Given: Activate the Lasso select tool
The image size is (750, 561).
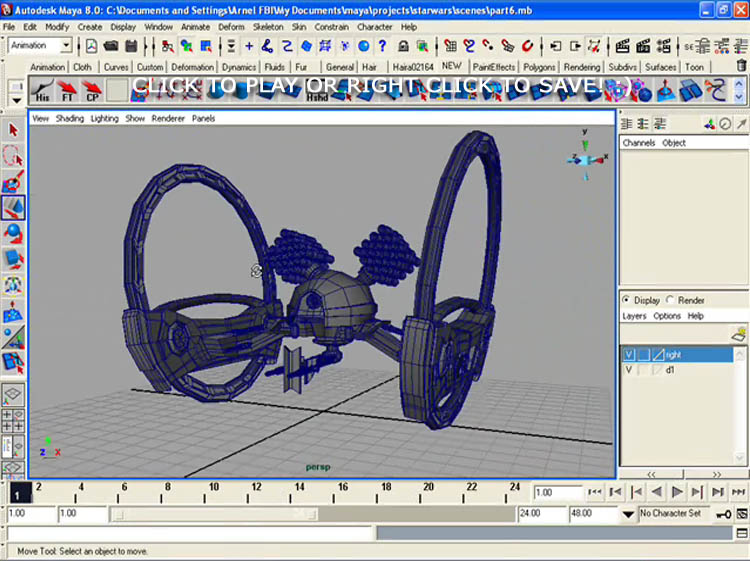Looking at the screenshot, I should pos(13,156).
